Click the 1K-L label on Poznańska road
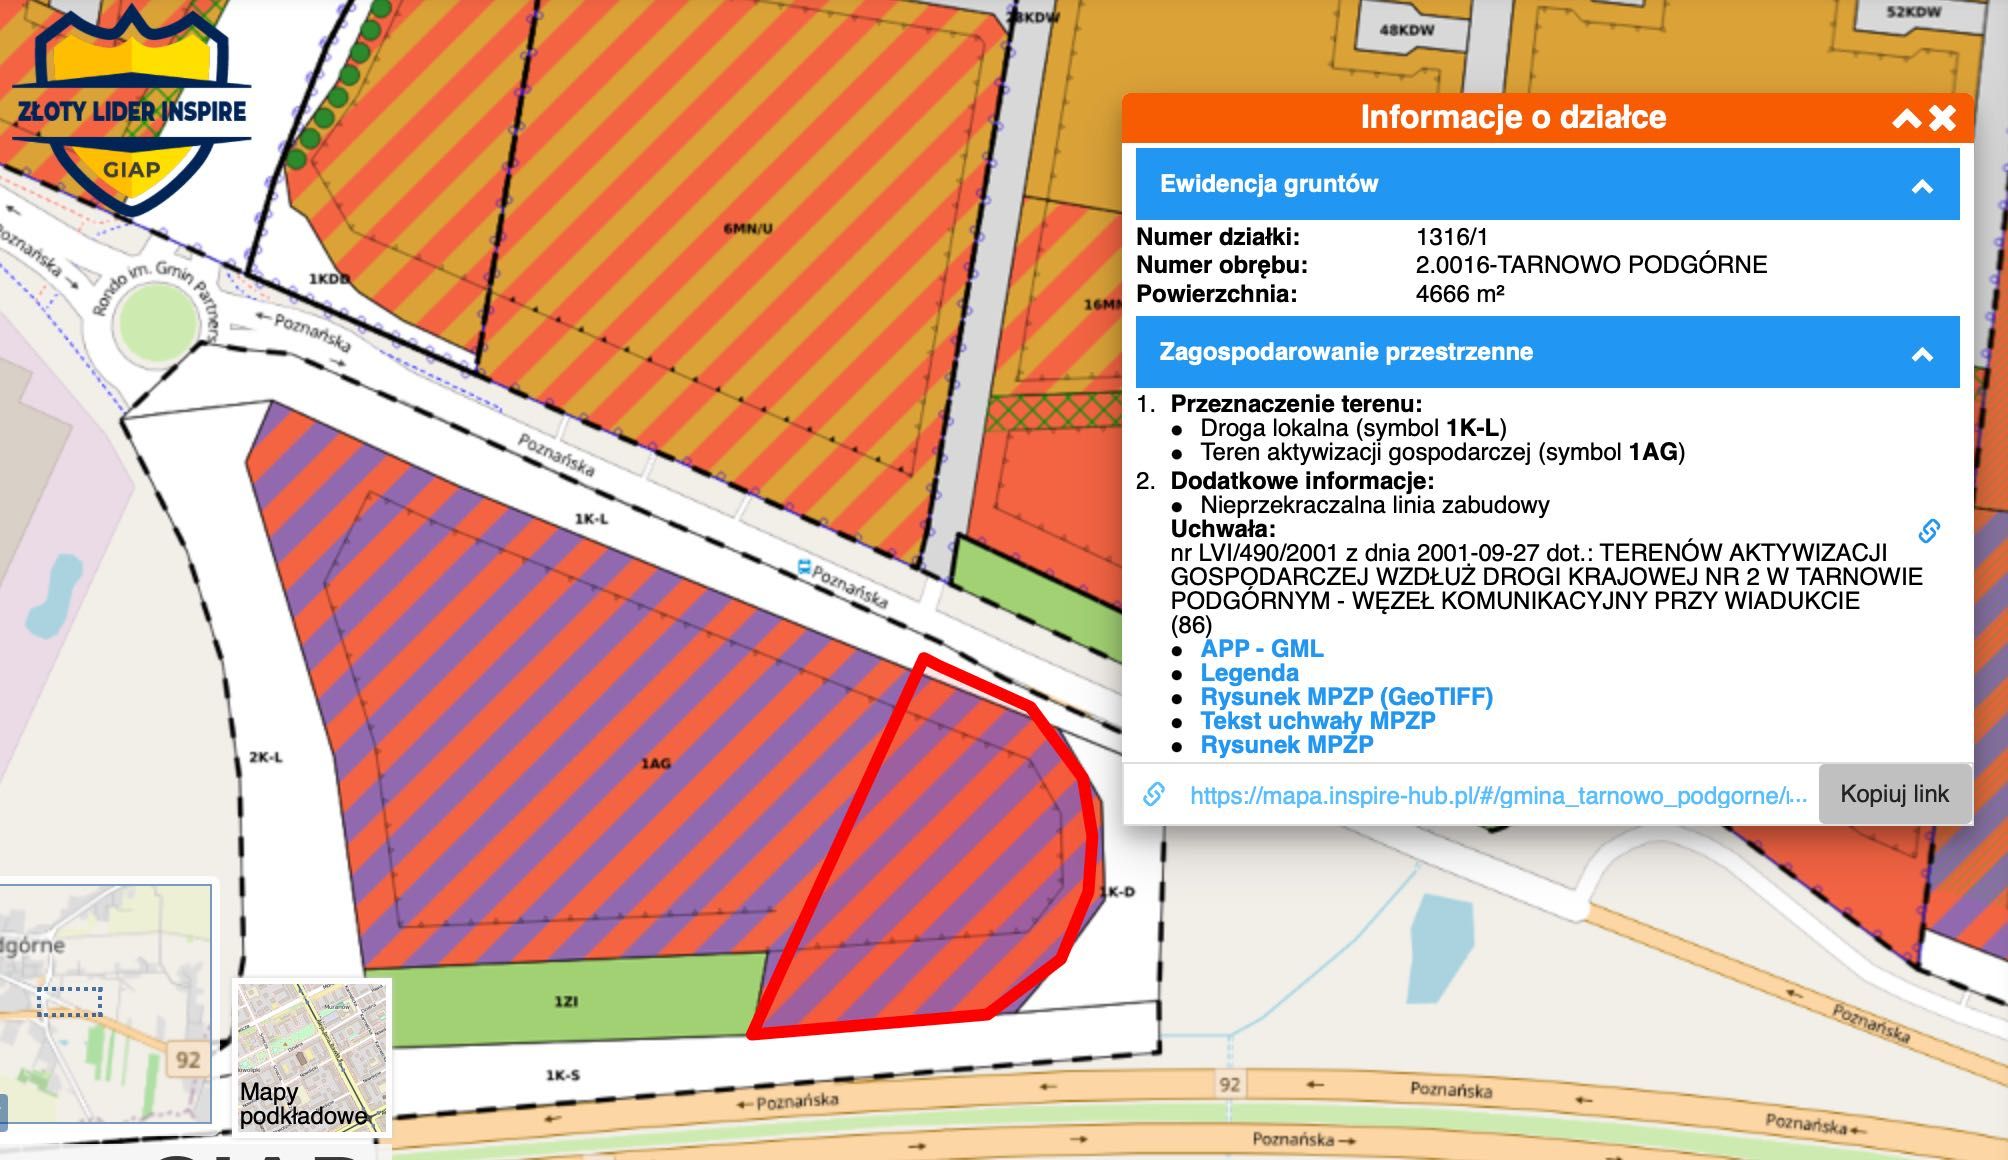 [591, 519]
